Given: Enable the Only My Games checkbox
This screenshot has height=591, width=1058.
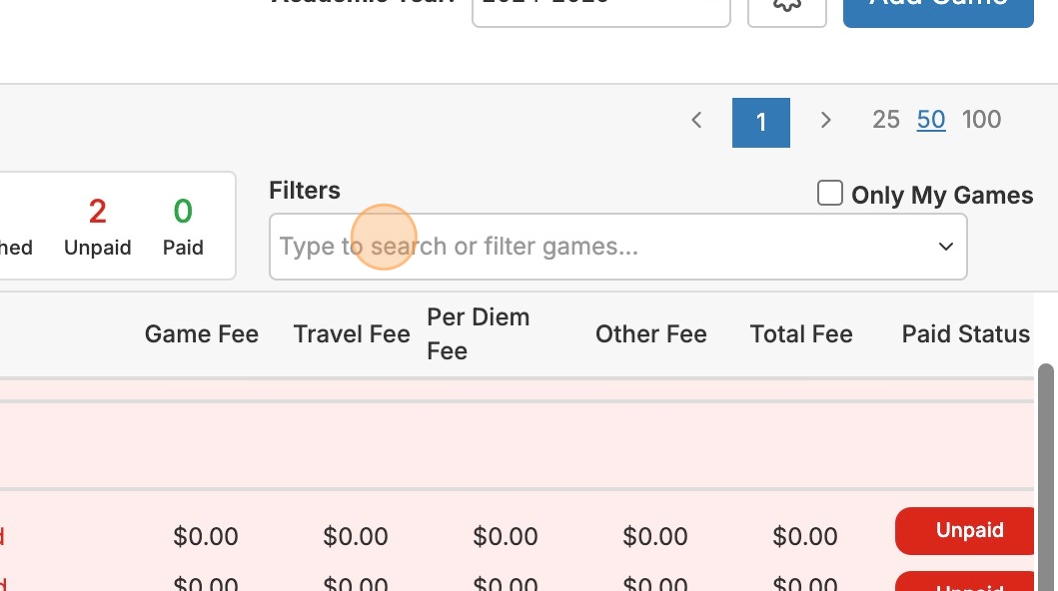Looking at the screenshot, I should 830,193.
